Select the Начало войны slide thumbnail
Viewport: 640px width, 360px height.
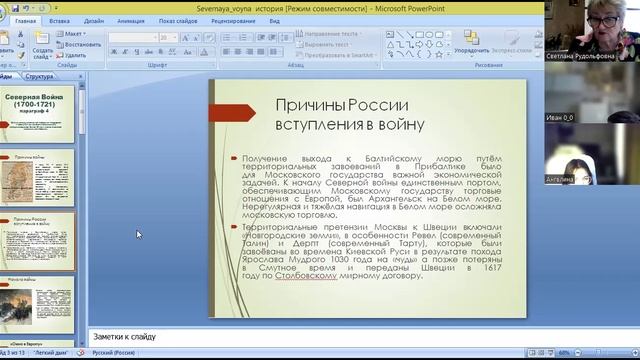(x=37, y=304)
